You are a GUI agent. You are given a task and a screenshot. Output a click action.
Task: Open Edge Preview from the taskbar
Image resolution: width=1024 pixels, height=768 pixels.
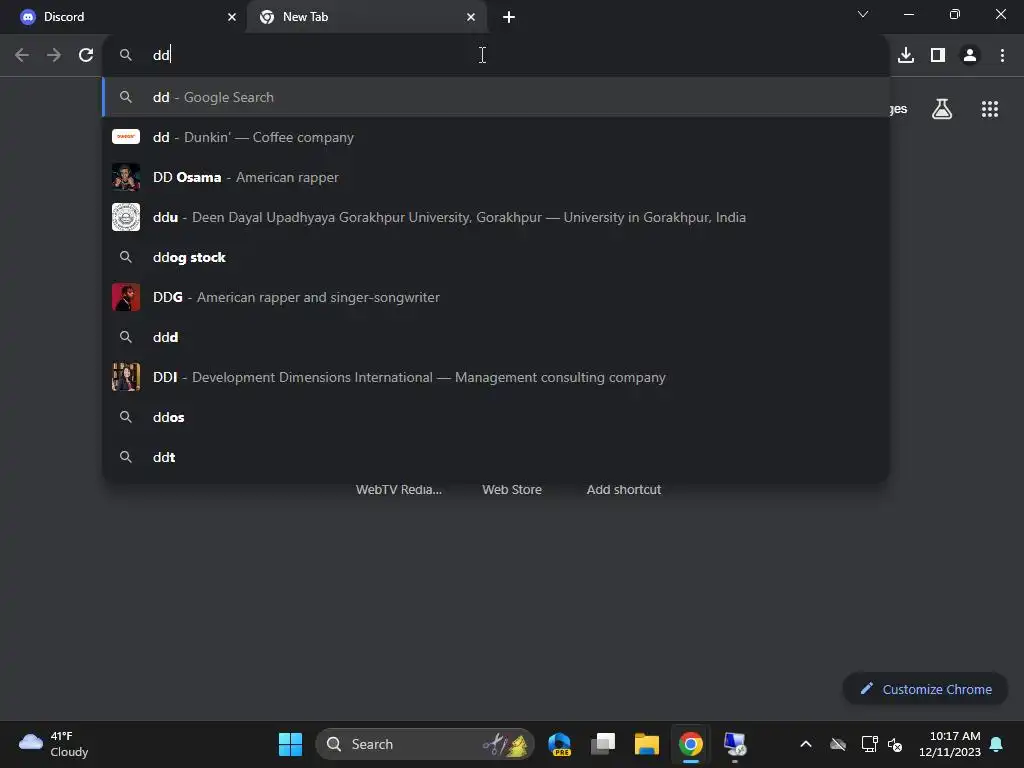560,744
